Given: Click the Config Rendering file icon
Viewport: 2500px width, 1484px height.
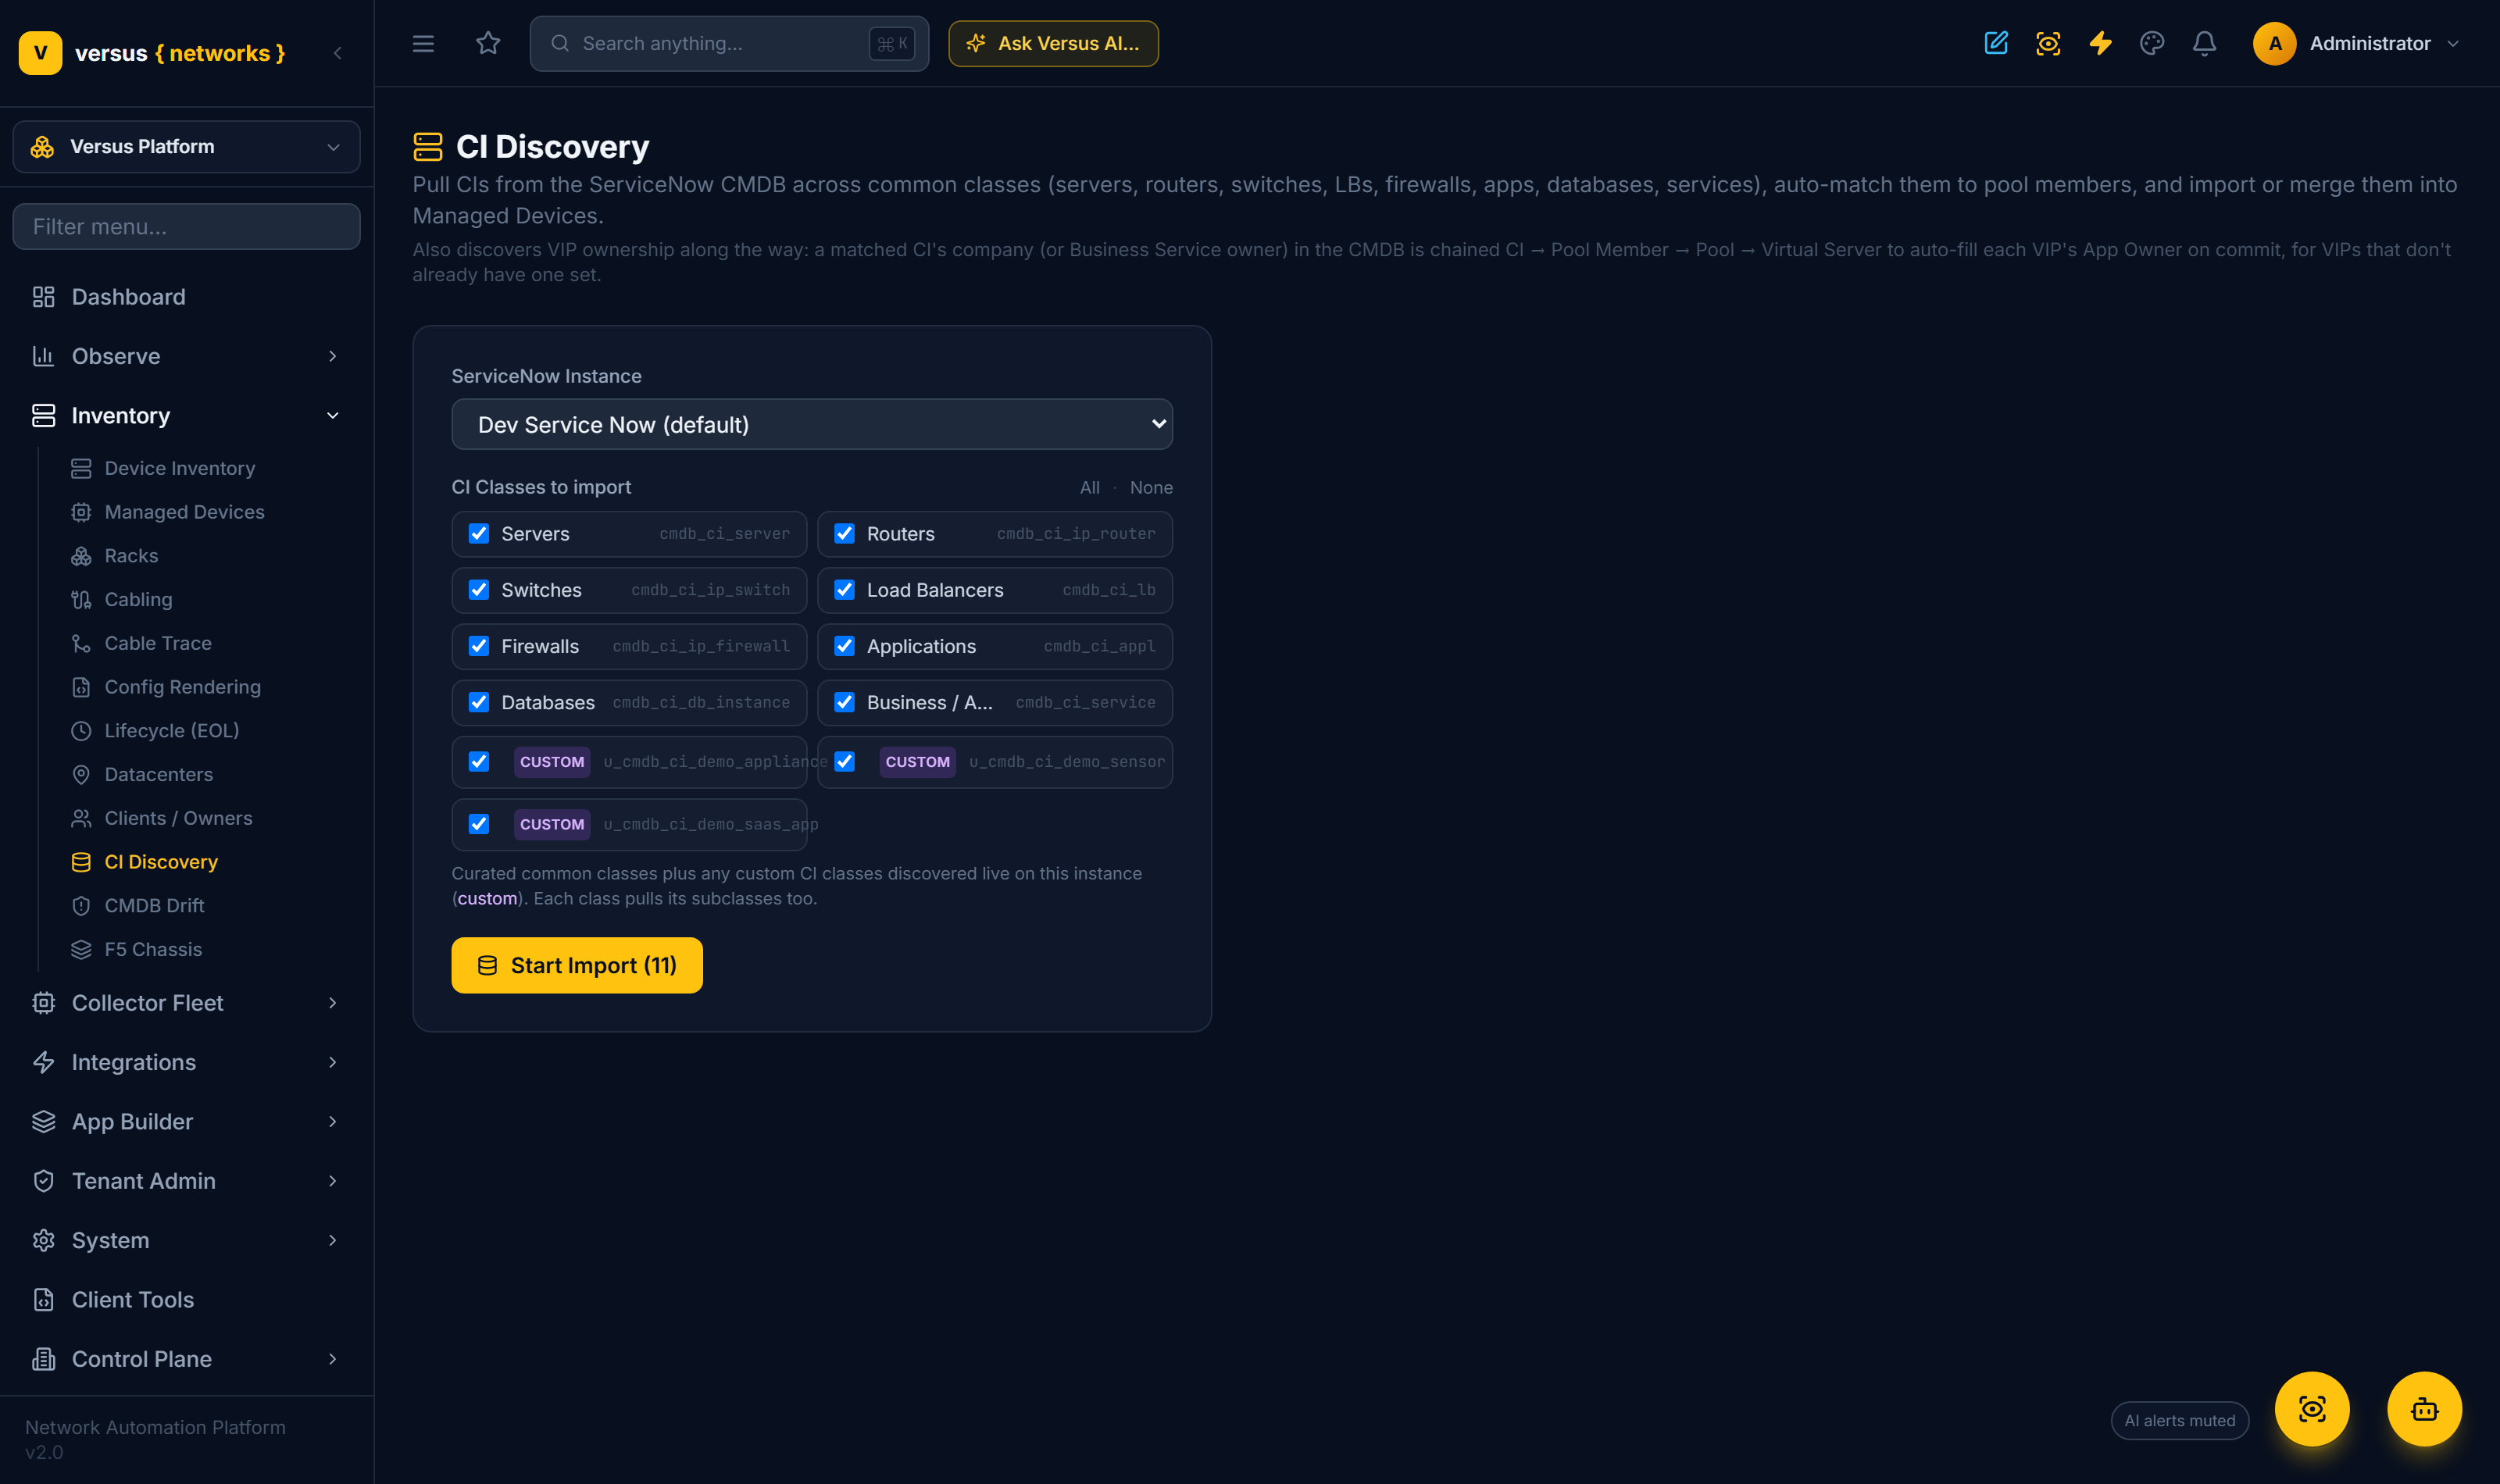Looking at the screenshot, I should [81, 687].
